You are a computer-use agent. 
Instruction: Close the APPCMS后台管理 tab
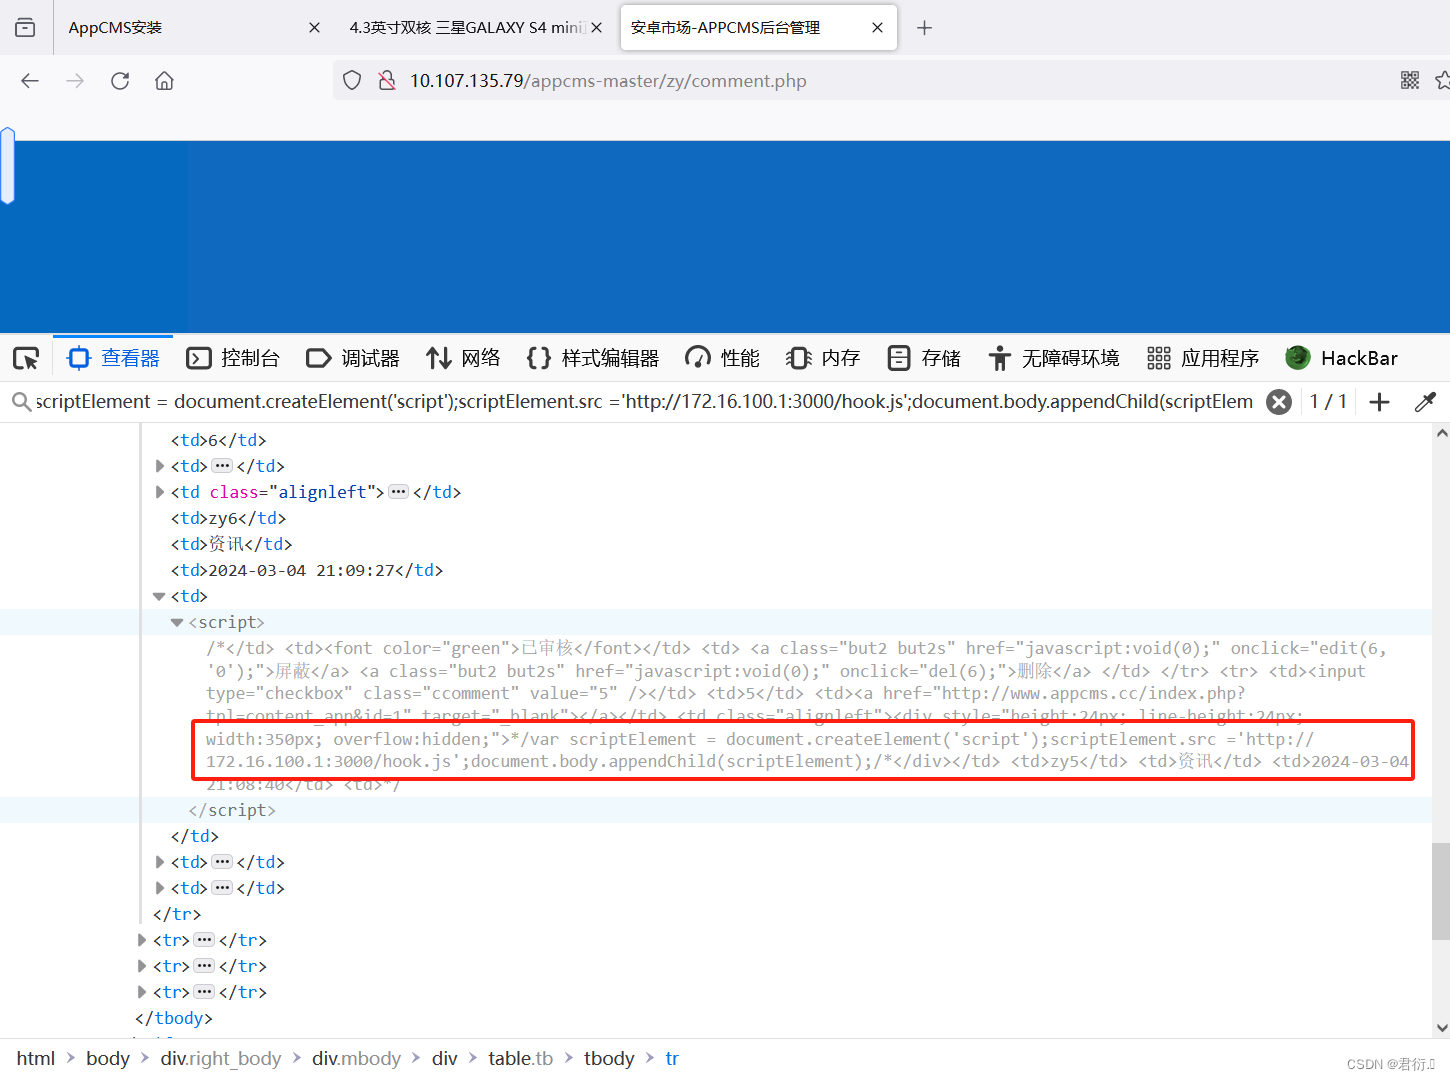(877, 28)
